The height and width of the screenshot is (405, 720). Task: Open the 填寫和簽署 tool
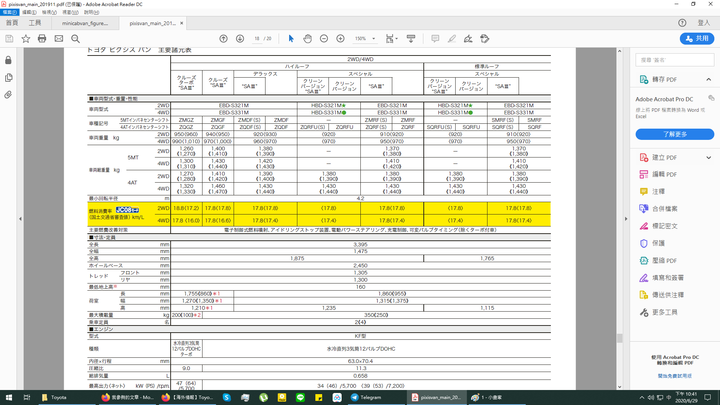[x=662, y=278]
